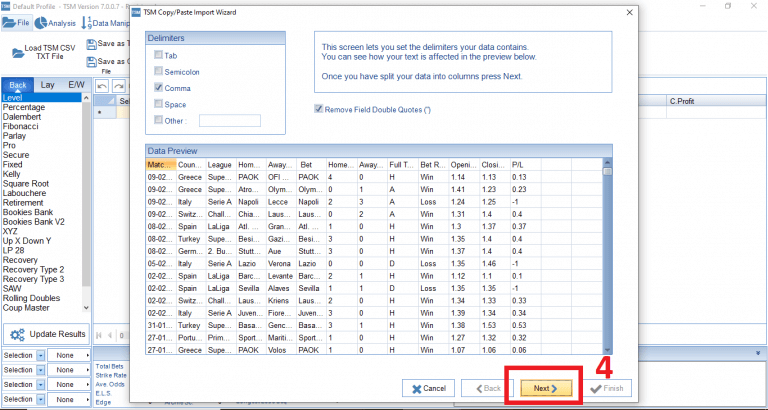Tick the Semicolon delimiter checkbox
This screenshot has height=410, width=768.
(159, 72)
